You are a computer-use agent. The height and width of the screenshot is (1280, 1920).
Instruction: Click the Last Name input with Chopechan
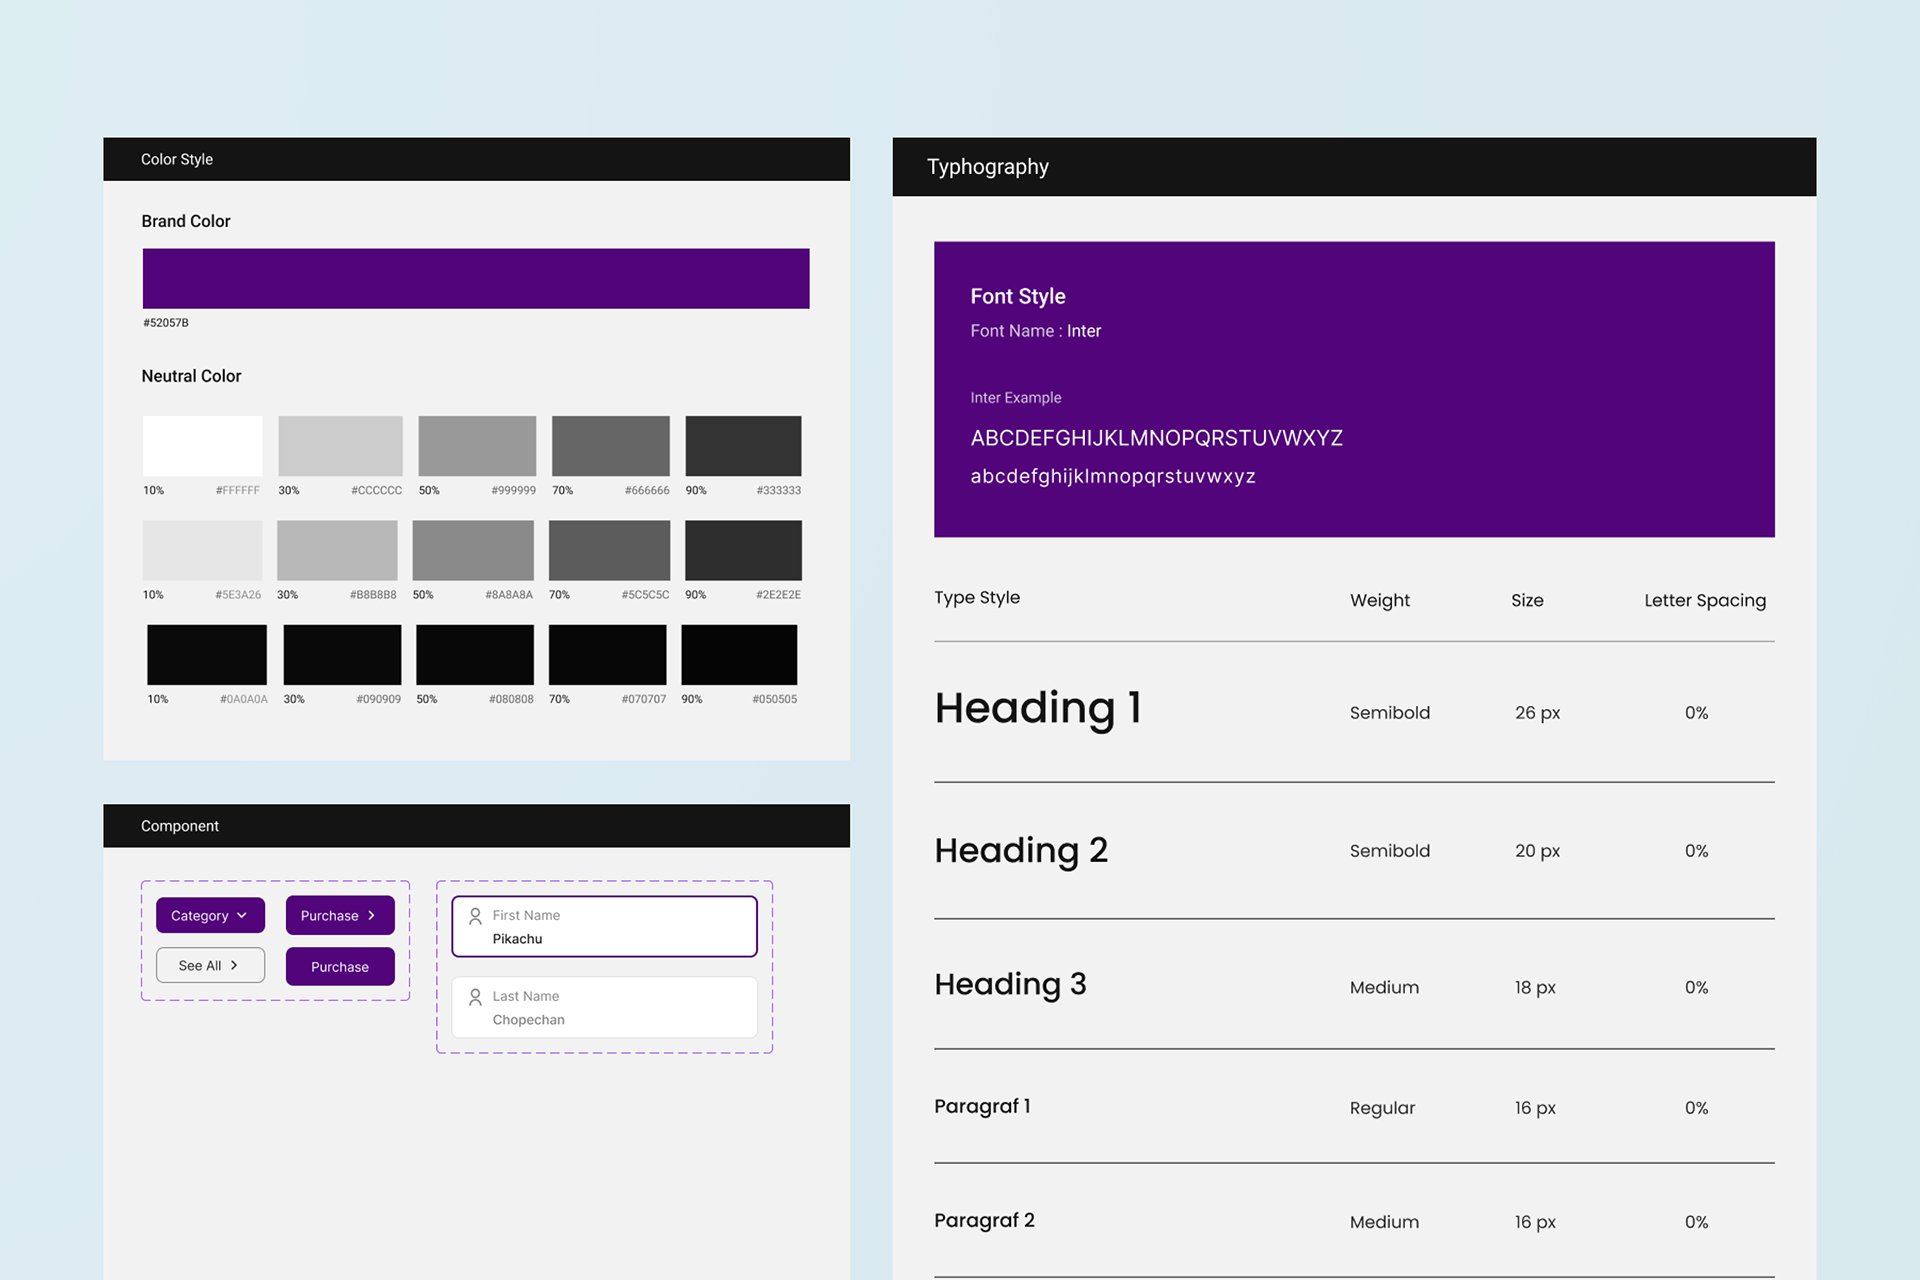(604, 1008)
